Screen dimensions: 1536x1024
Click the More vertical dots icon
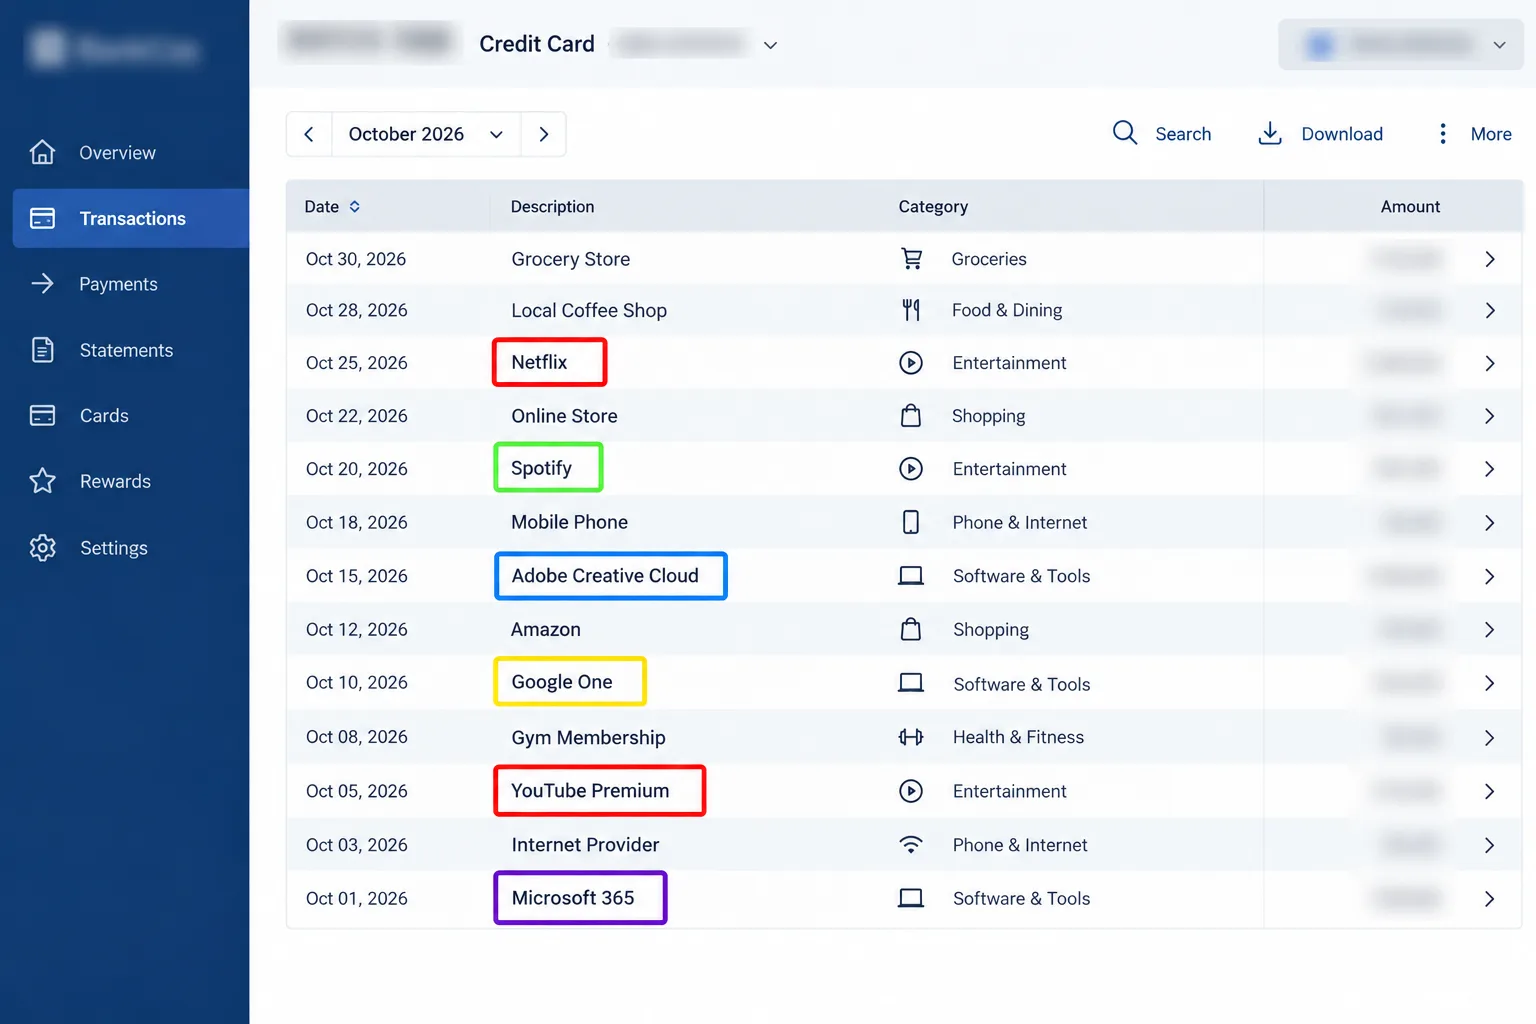tap(1442, 133)
